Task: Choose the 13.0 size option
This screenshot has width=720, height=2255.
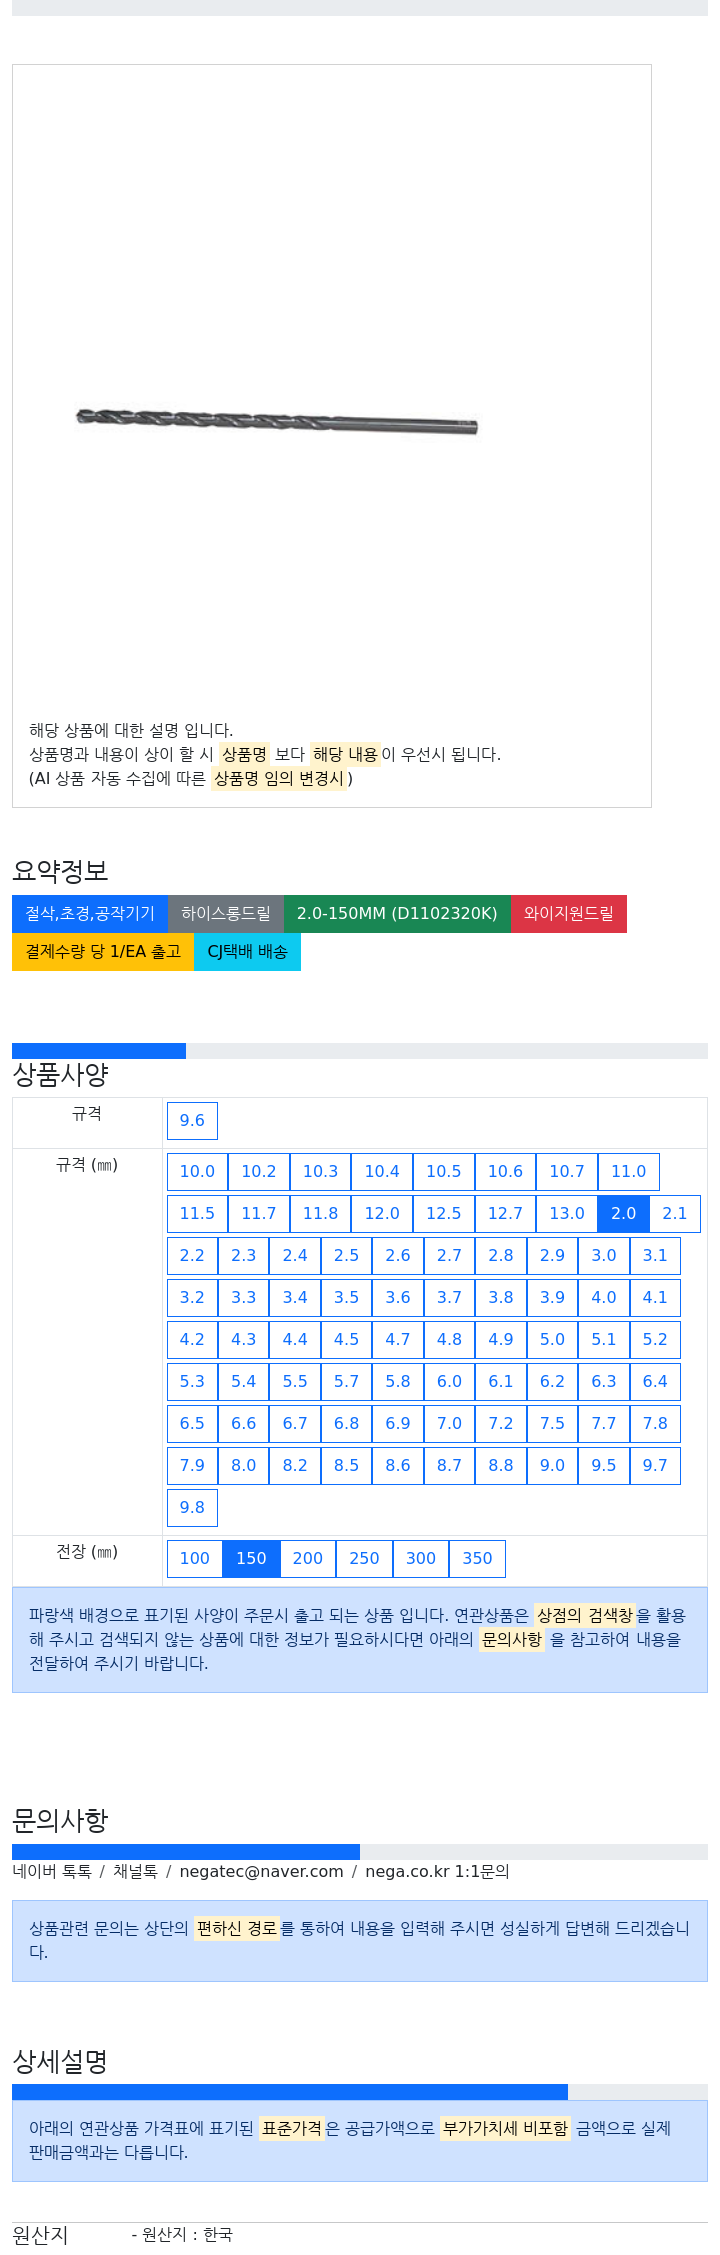Action: point(567,1214)
